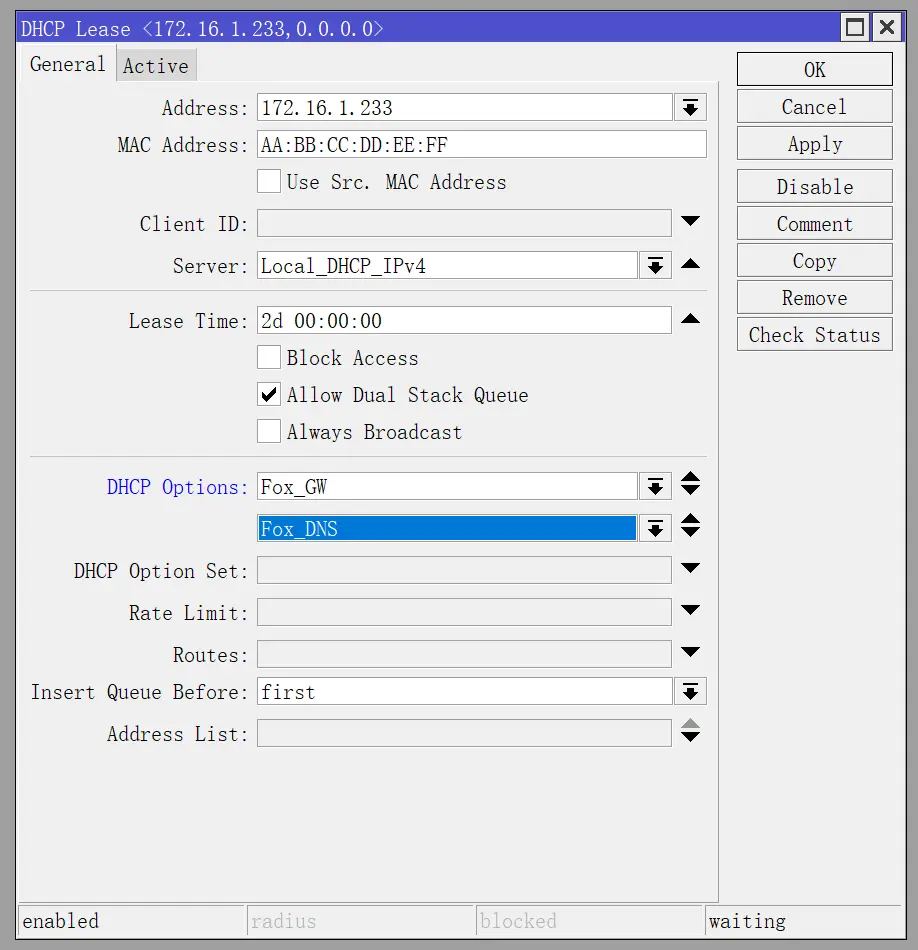The height and width of the screenshot is (950, 918).
Task: Click the highlighted Fox_DNS field
Action: pyautogui.click(x=447, y=528)
